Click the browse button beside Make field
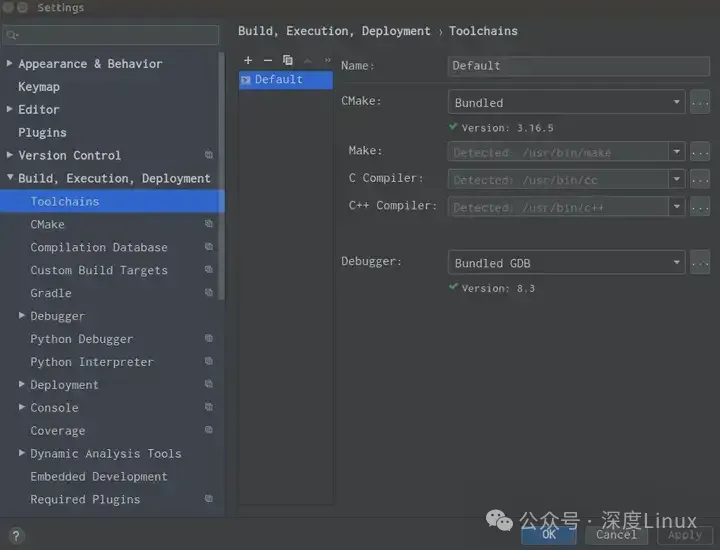 [x=699, y=152]
